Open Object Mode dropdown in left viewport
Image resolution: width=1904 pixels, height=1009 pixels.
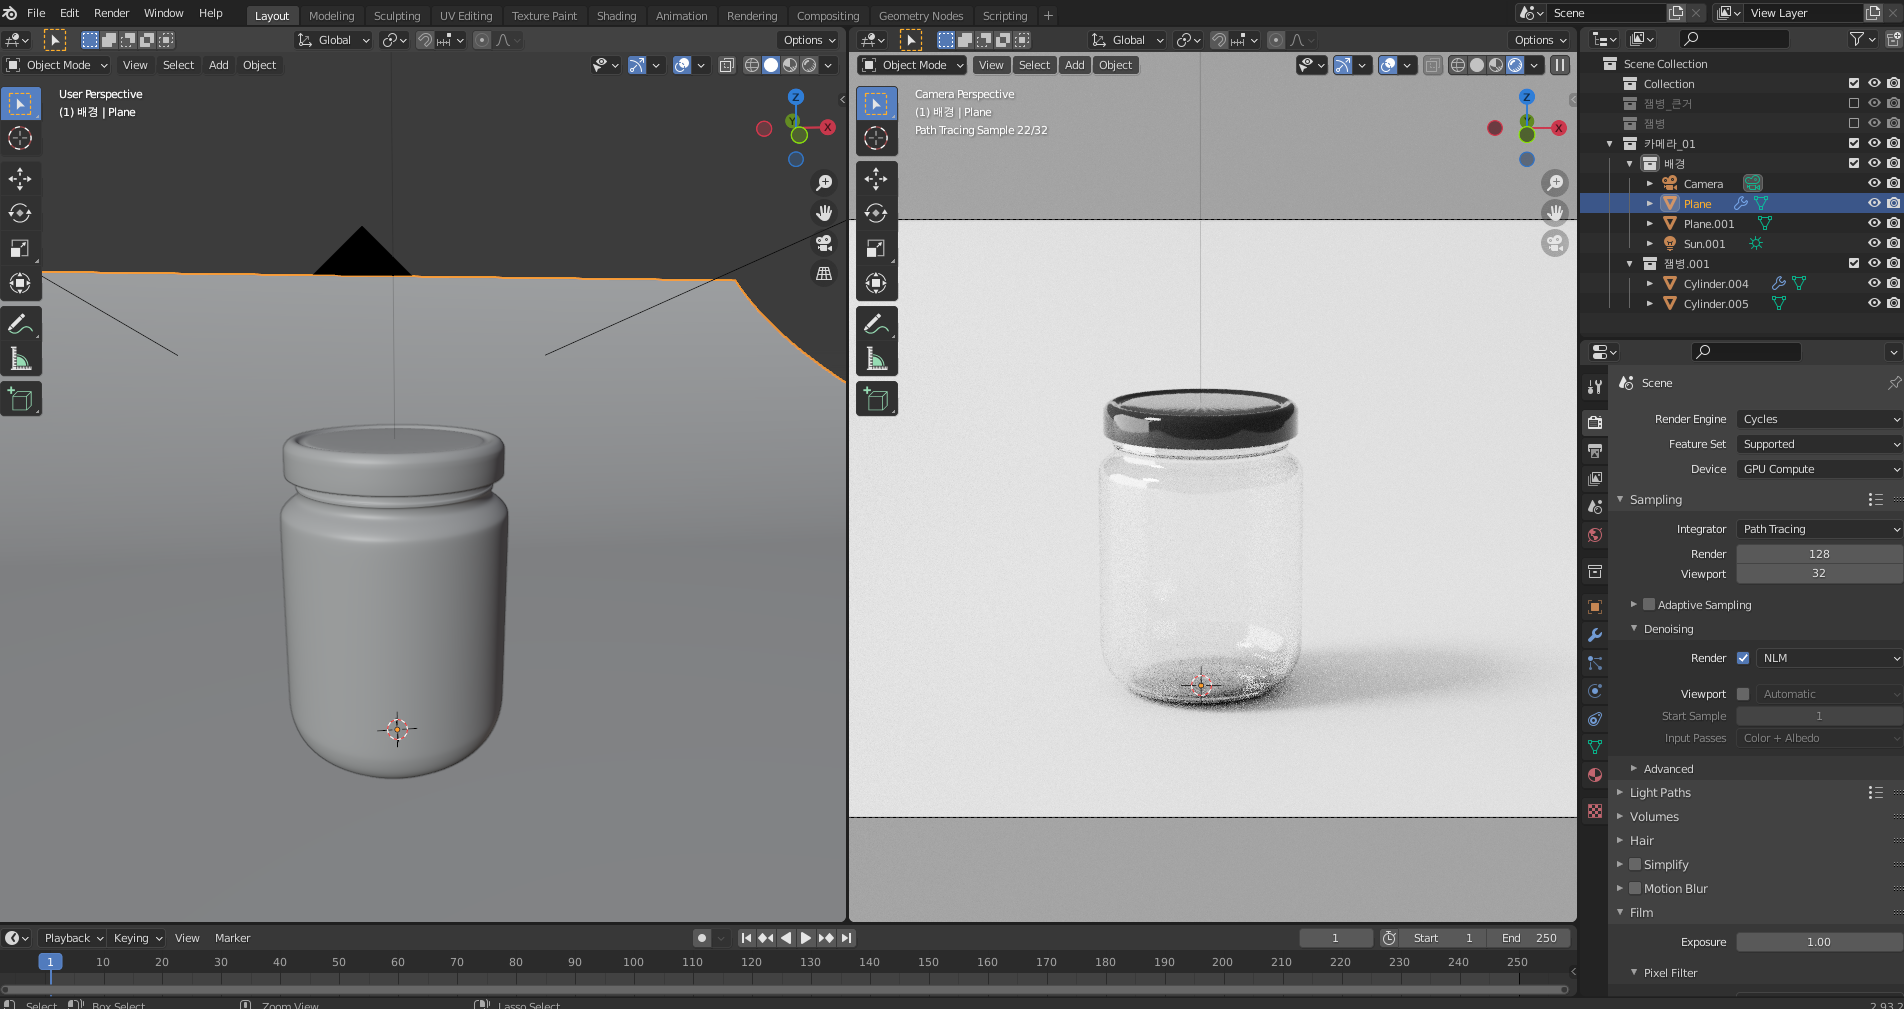(x=56, y=65)
